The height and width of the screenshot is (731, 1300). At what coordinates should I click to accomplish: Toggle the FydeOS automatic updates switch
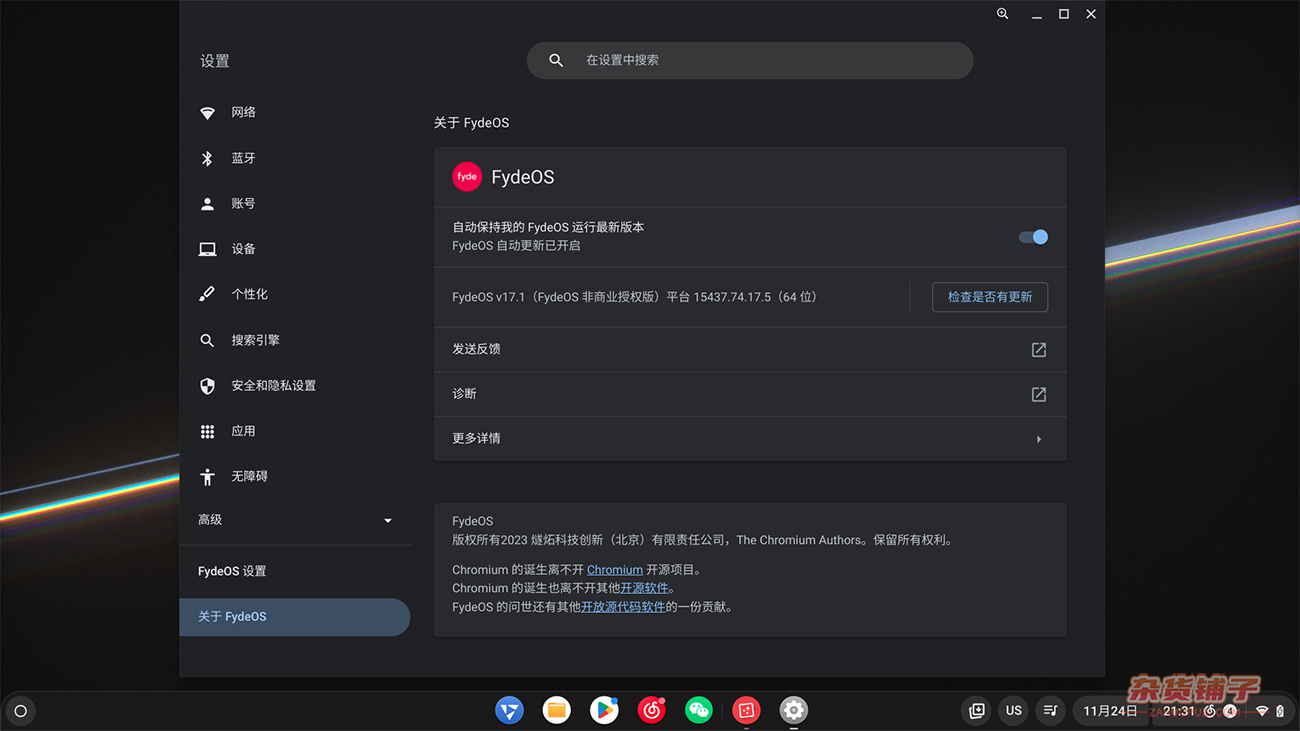tap(1033, 237)
